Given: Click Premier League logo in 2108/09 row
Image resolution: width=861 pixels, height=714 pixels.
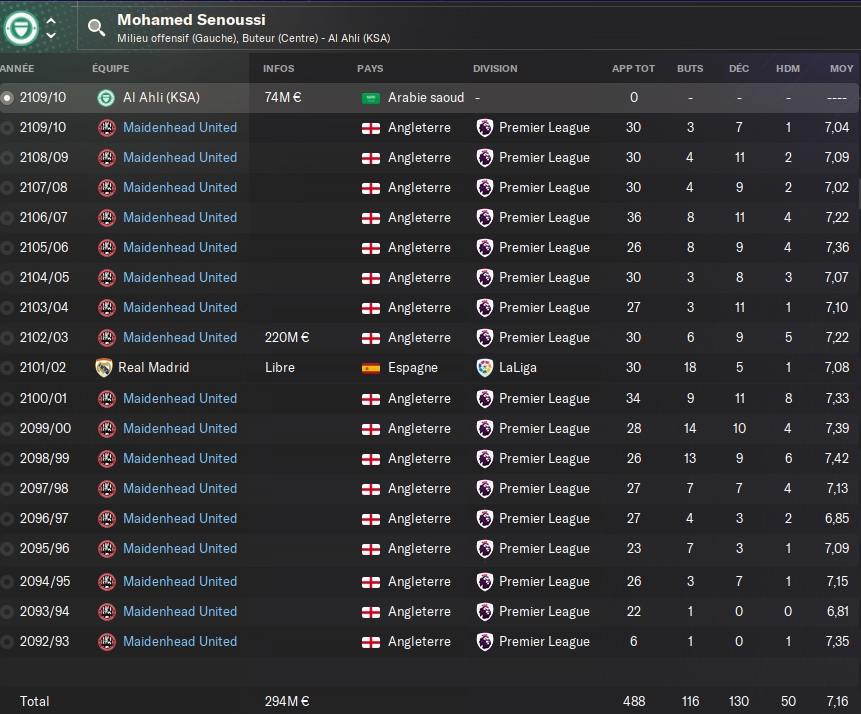Looking at the screenshot, I should [485, 158].
